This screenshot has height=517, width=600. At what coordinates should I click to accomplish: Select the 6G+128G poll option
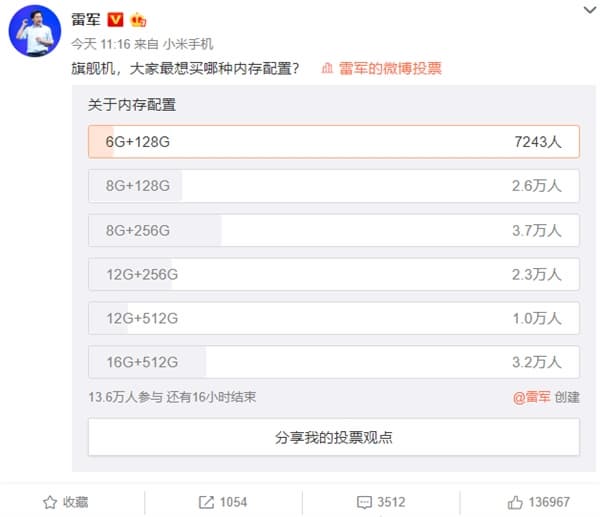(x=333, y=142)
